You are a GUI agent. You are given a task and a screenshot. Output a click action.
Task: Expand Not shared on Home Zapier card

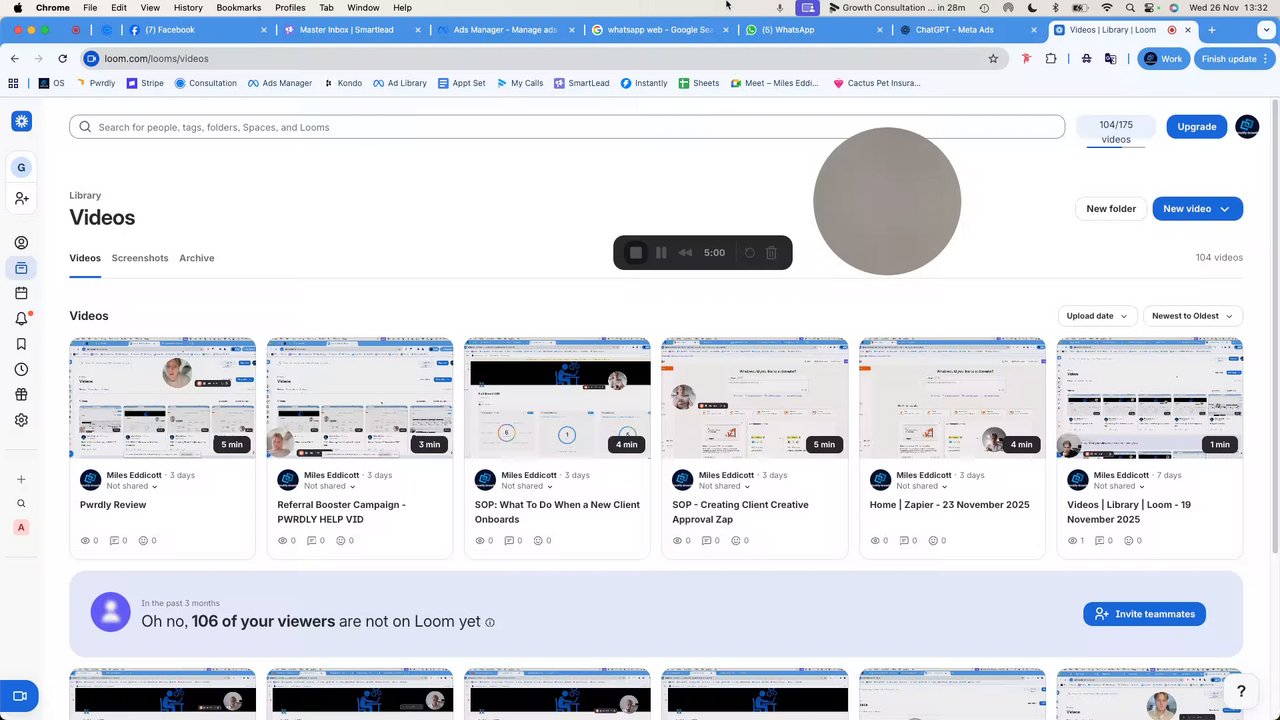tap(922, 486)
